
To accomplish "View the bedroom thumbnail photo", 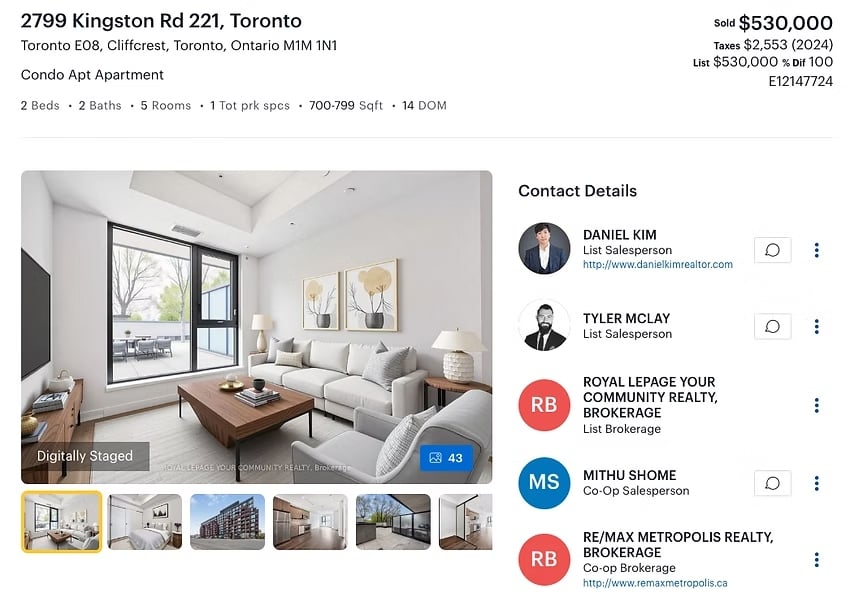I will coord(145,522).
